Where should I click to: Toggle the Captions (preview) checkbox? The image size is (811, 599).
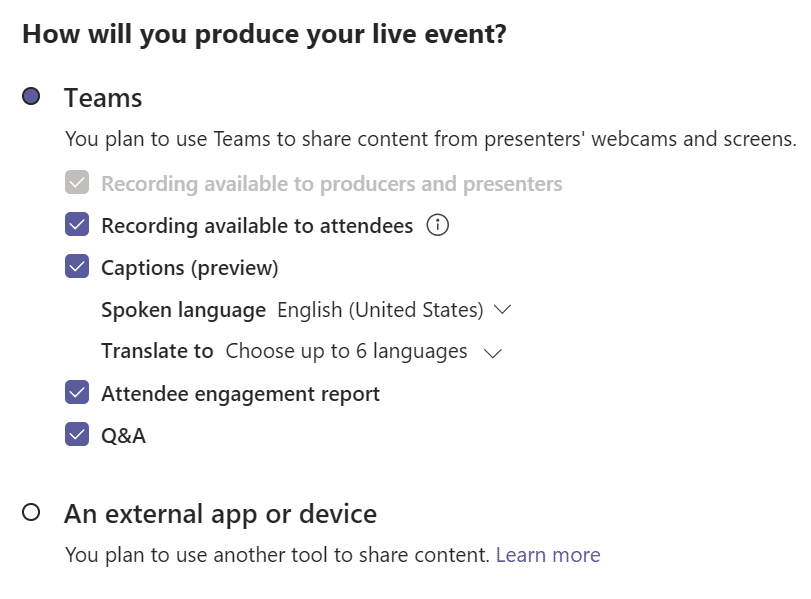(x=77, y=266)
